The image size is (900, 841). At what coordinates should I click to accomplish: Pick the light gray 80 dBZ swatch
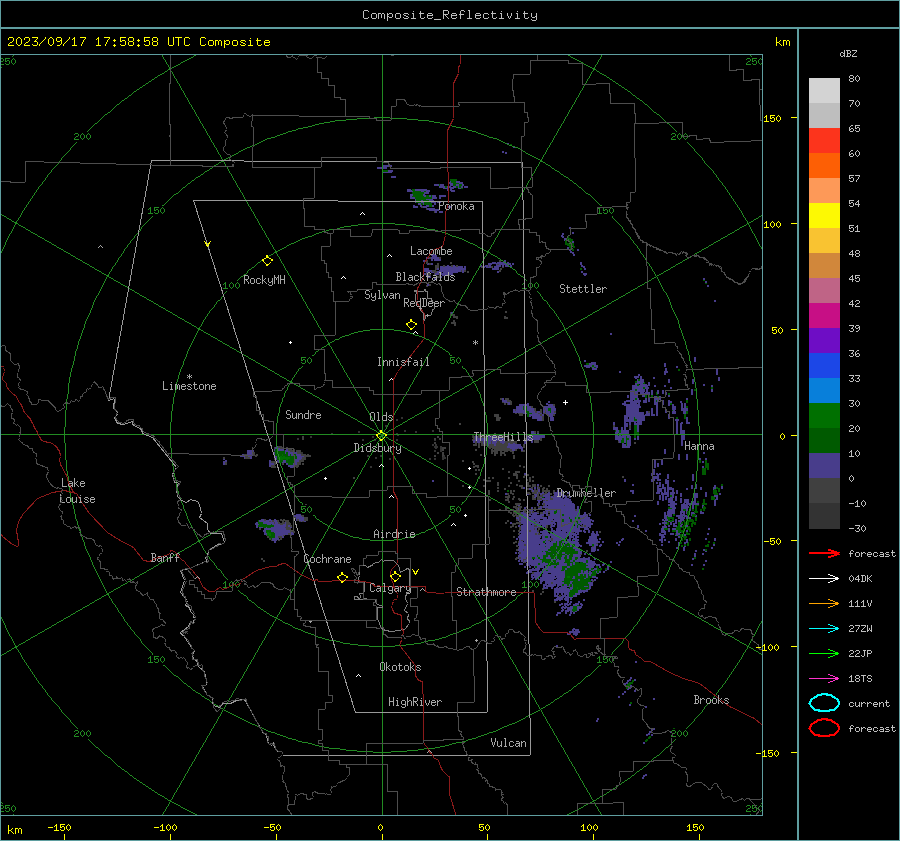824,90
